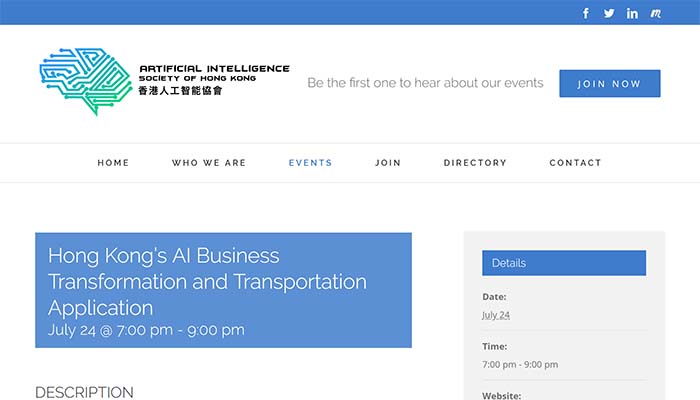The height and width of the screenshot is (400, 700).
Task: Open the LinkedIn page icon
Action: 632,13
